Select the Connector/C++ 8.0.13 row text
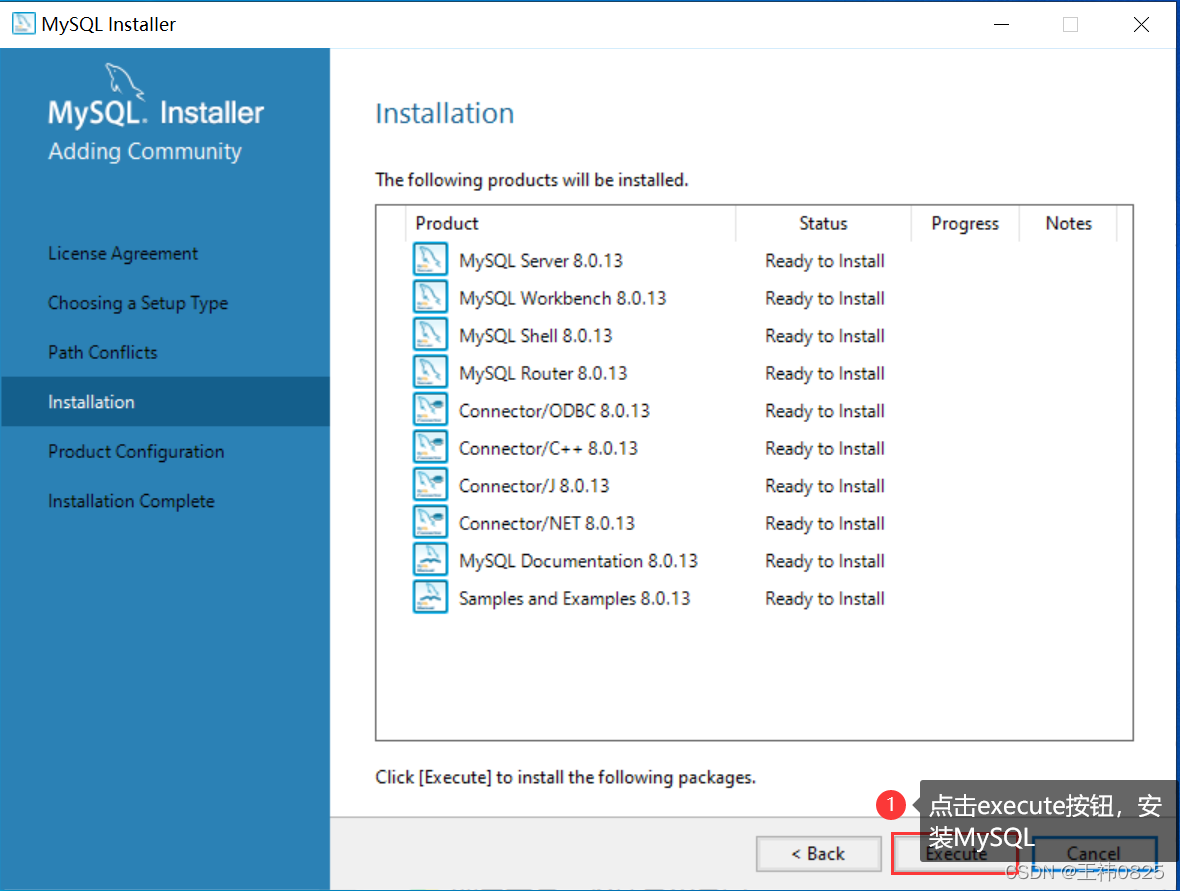The image size is (1180, 891). point(549,449)
